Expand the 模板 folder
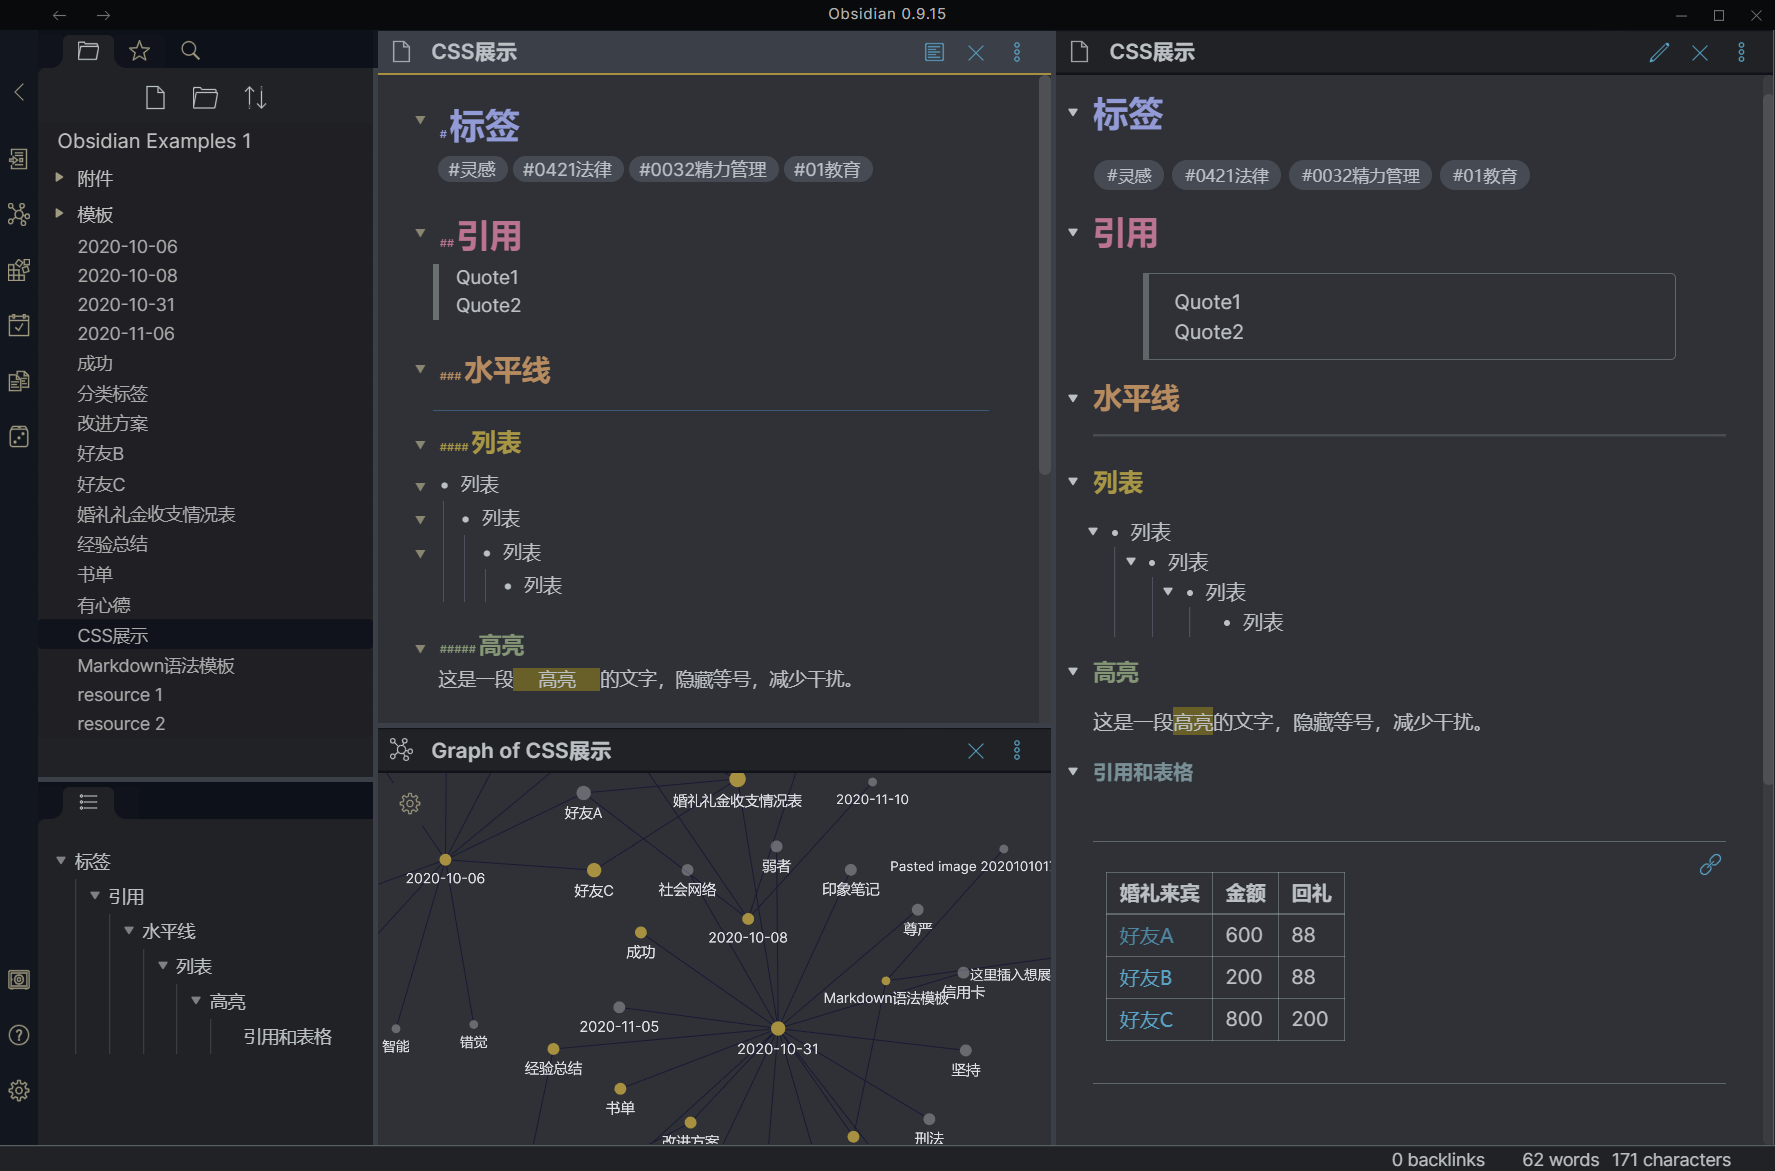This screenshot has width=1775, height=1171. click(x=59, y=213)
